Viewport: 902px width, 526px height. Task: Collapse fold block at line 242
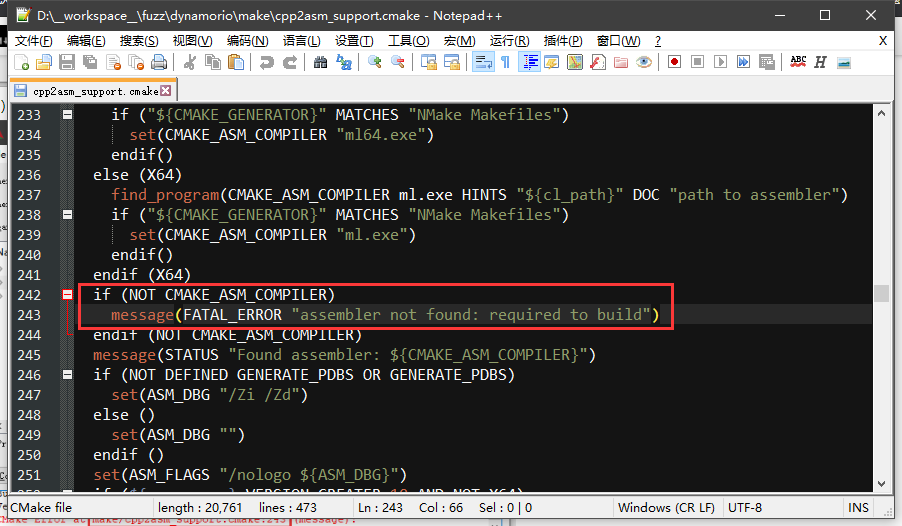click(67, 295)
